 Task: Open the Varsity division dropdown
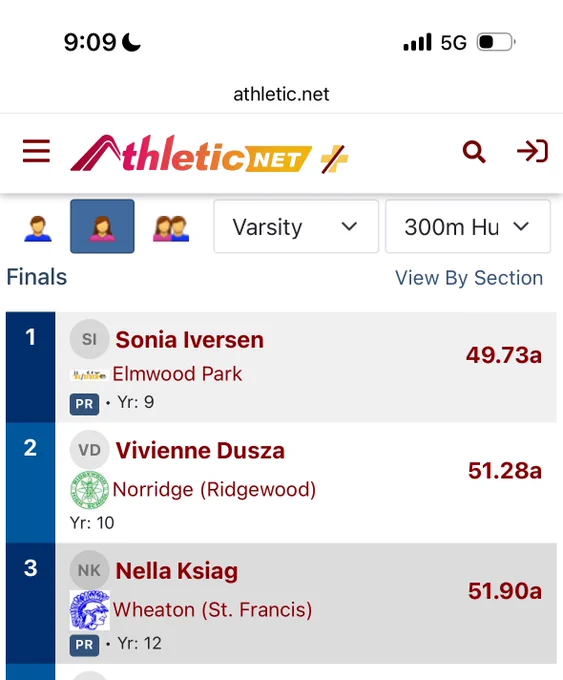point(296,226)
